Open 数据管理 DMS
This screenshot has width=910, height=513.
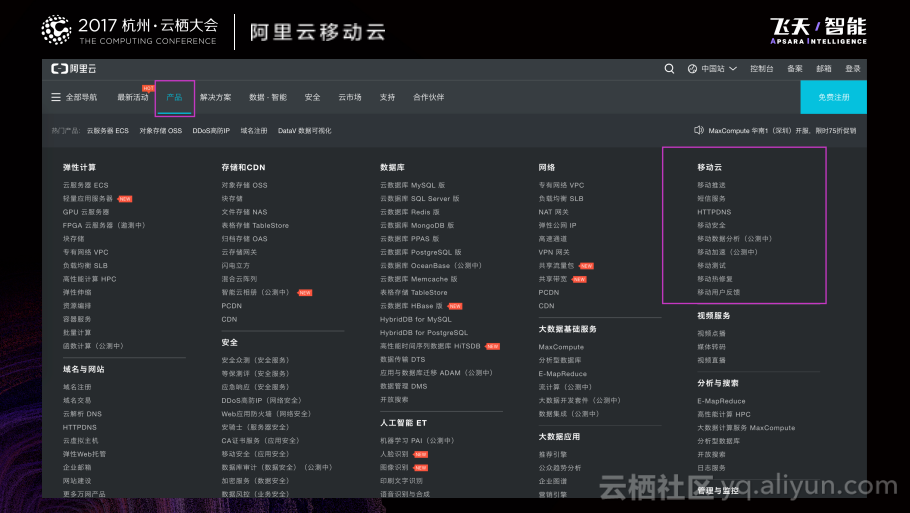tap(403, 386)
